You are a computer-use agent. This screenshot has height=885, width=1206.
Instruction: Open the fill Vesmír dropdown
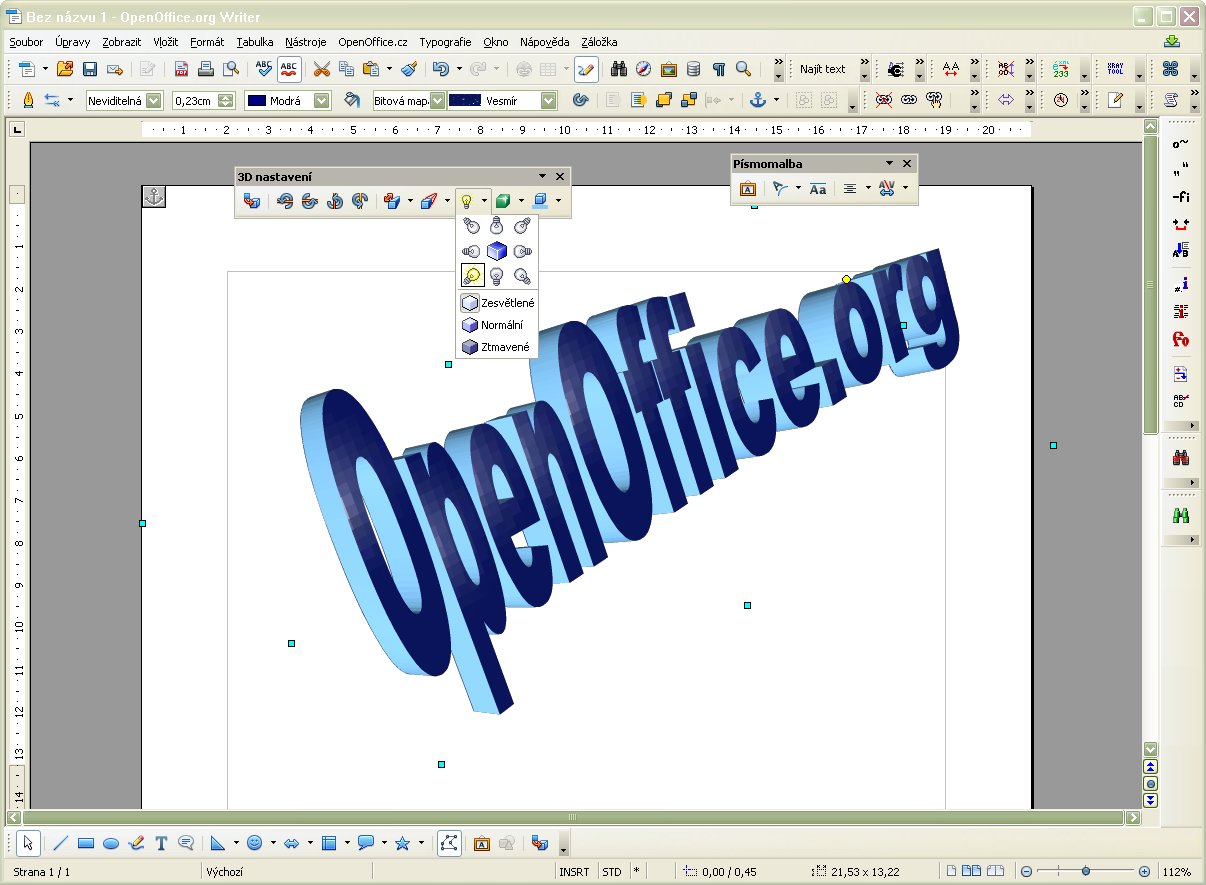(549, 100)
